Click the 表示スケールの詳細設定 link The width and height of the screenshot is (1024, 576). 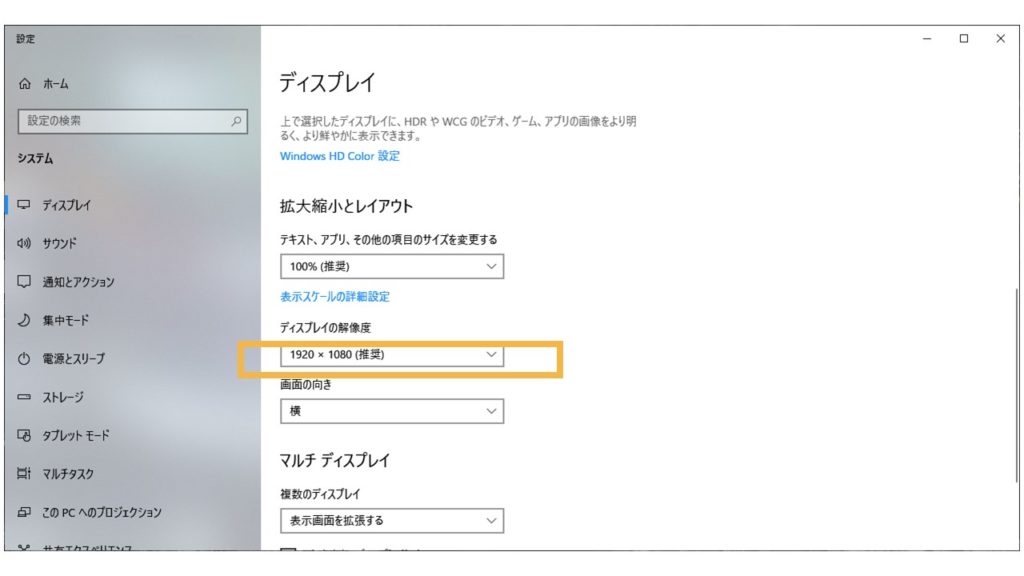334,297
